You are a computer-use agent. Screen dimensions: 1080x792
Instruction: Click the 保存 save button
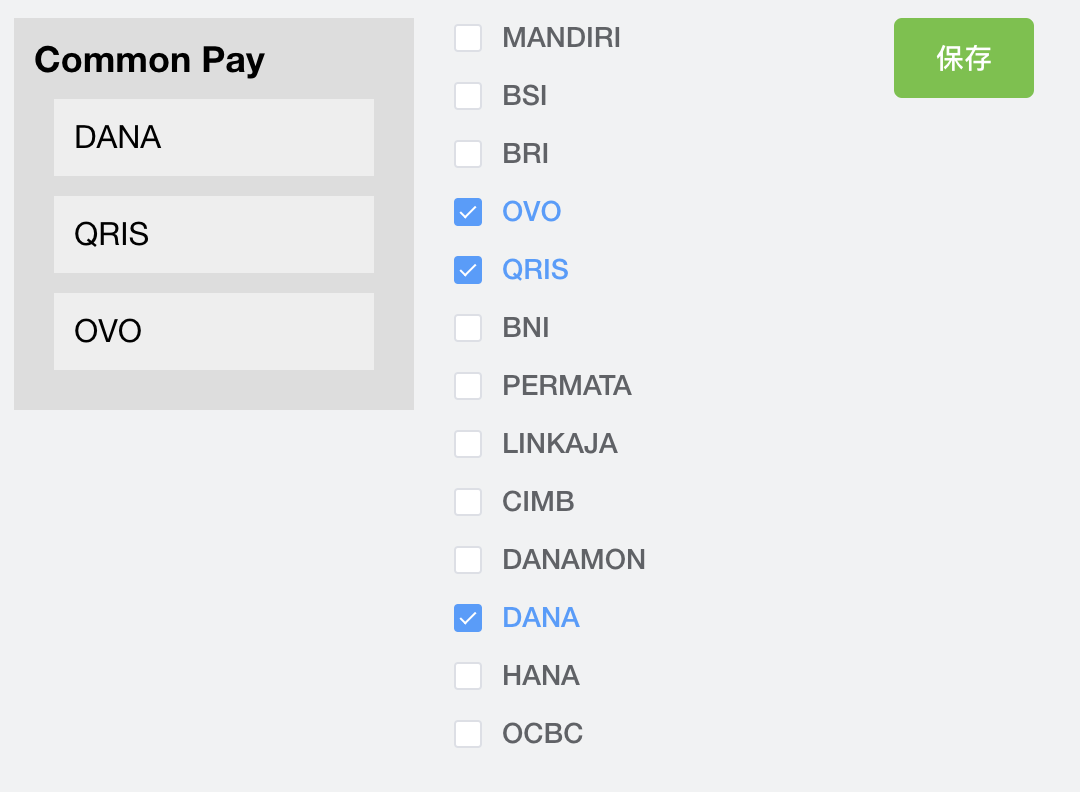963,58
